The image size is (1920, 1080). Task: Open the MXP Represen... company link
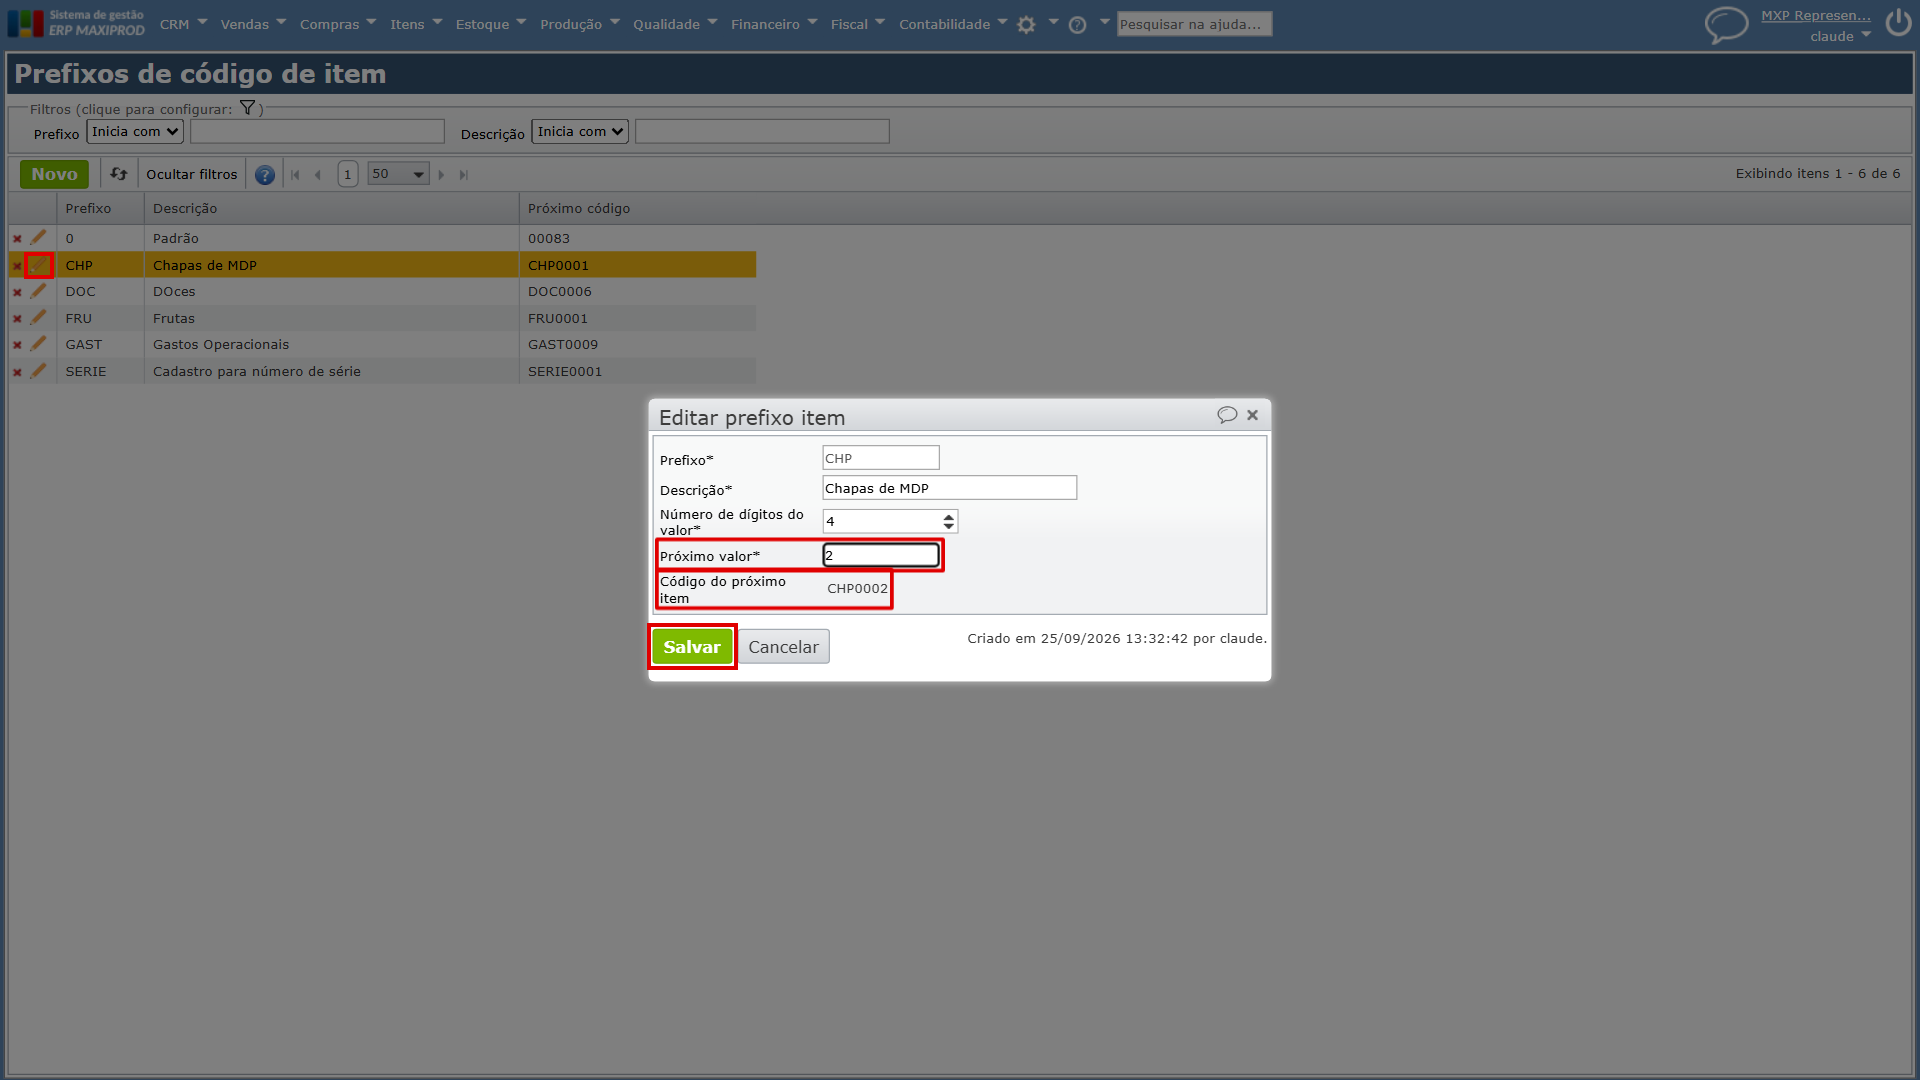click(x=1816, y=15)
